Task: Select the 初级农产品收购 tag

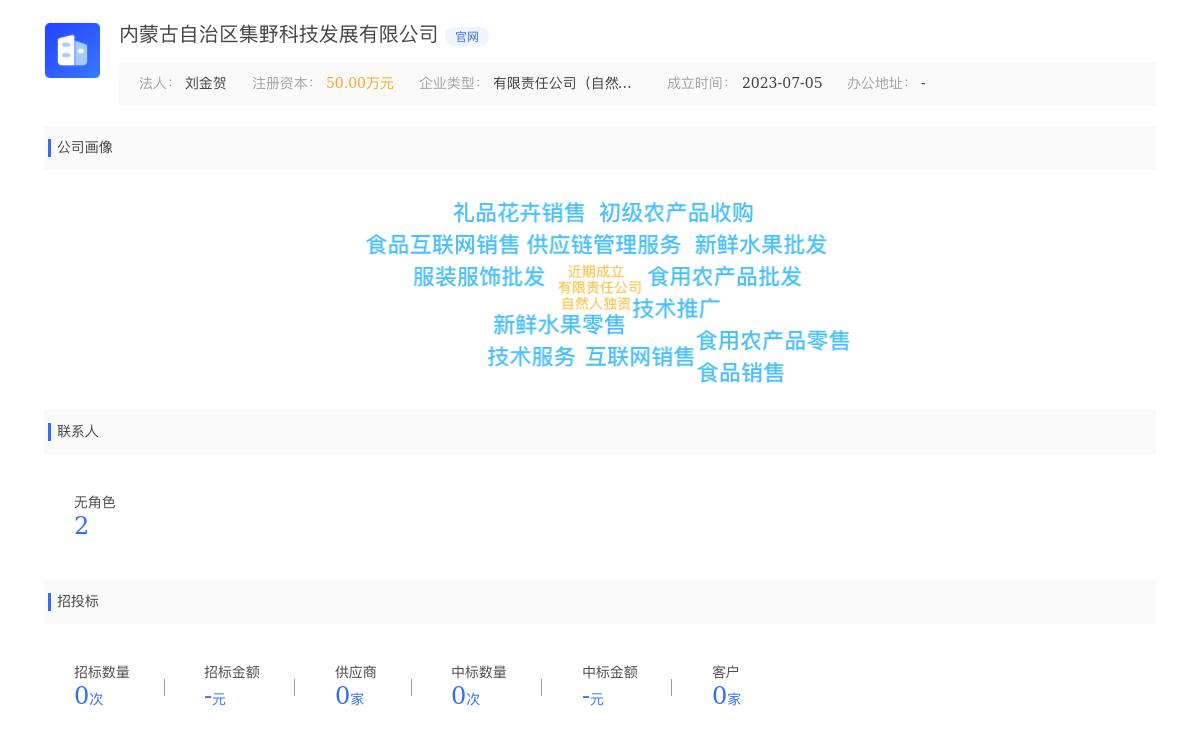Action: (x=676, y=213)
